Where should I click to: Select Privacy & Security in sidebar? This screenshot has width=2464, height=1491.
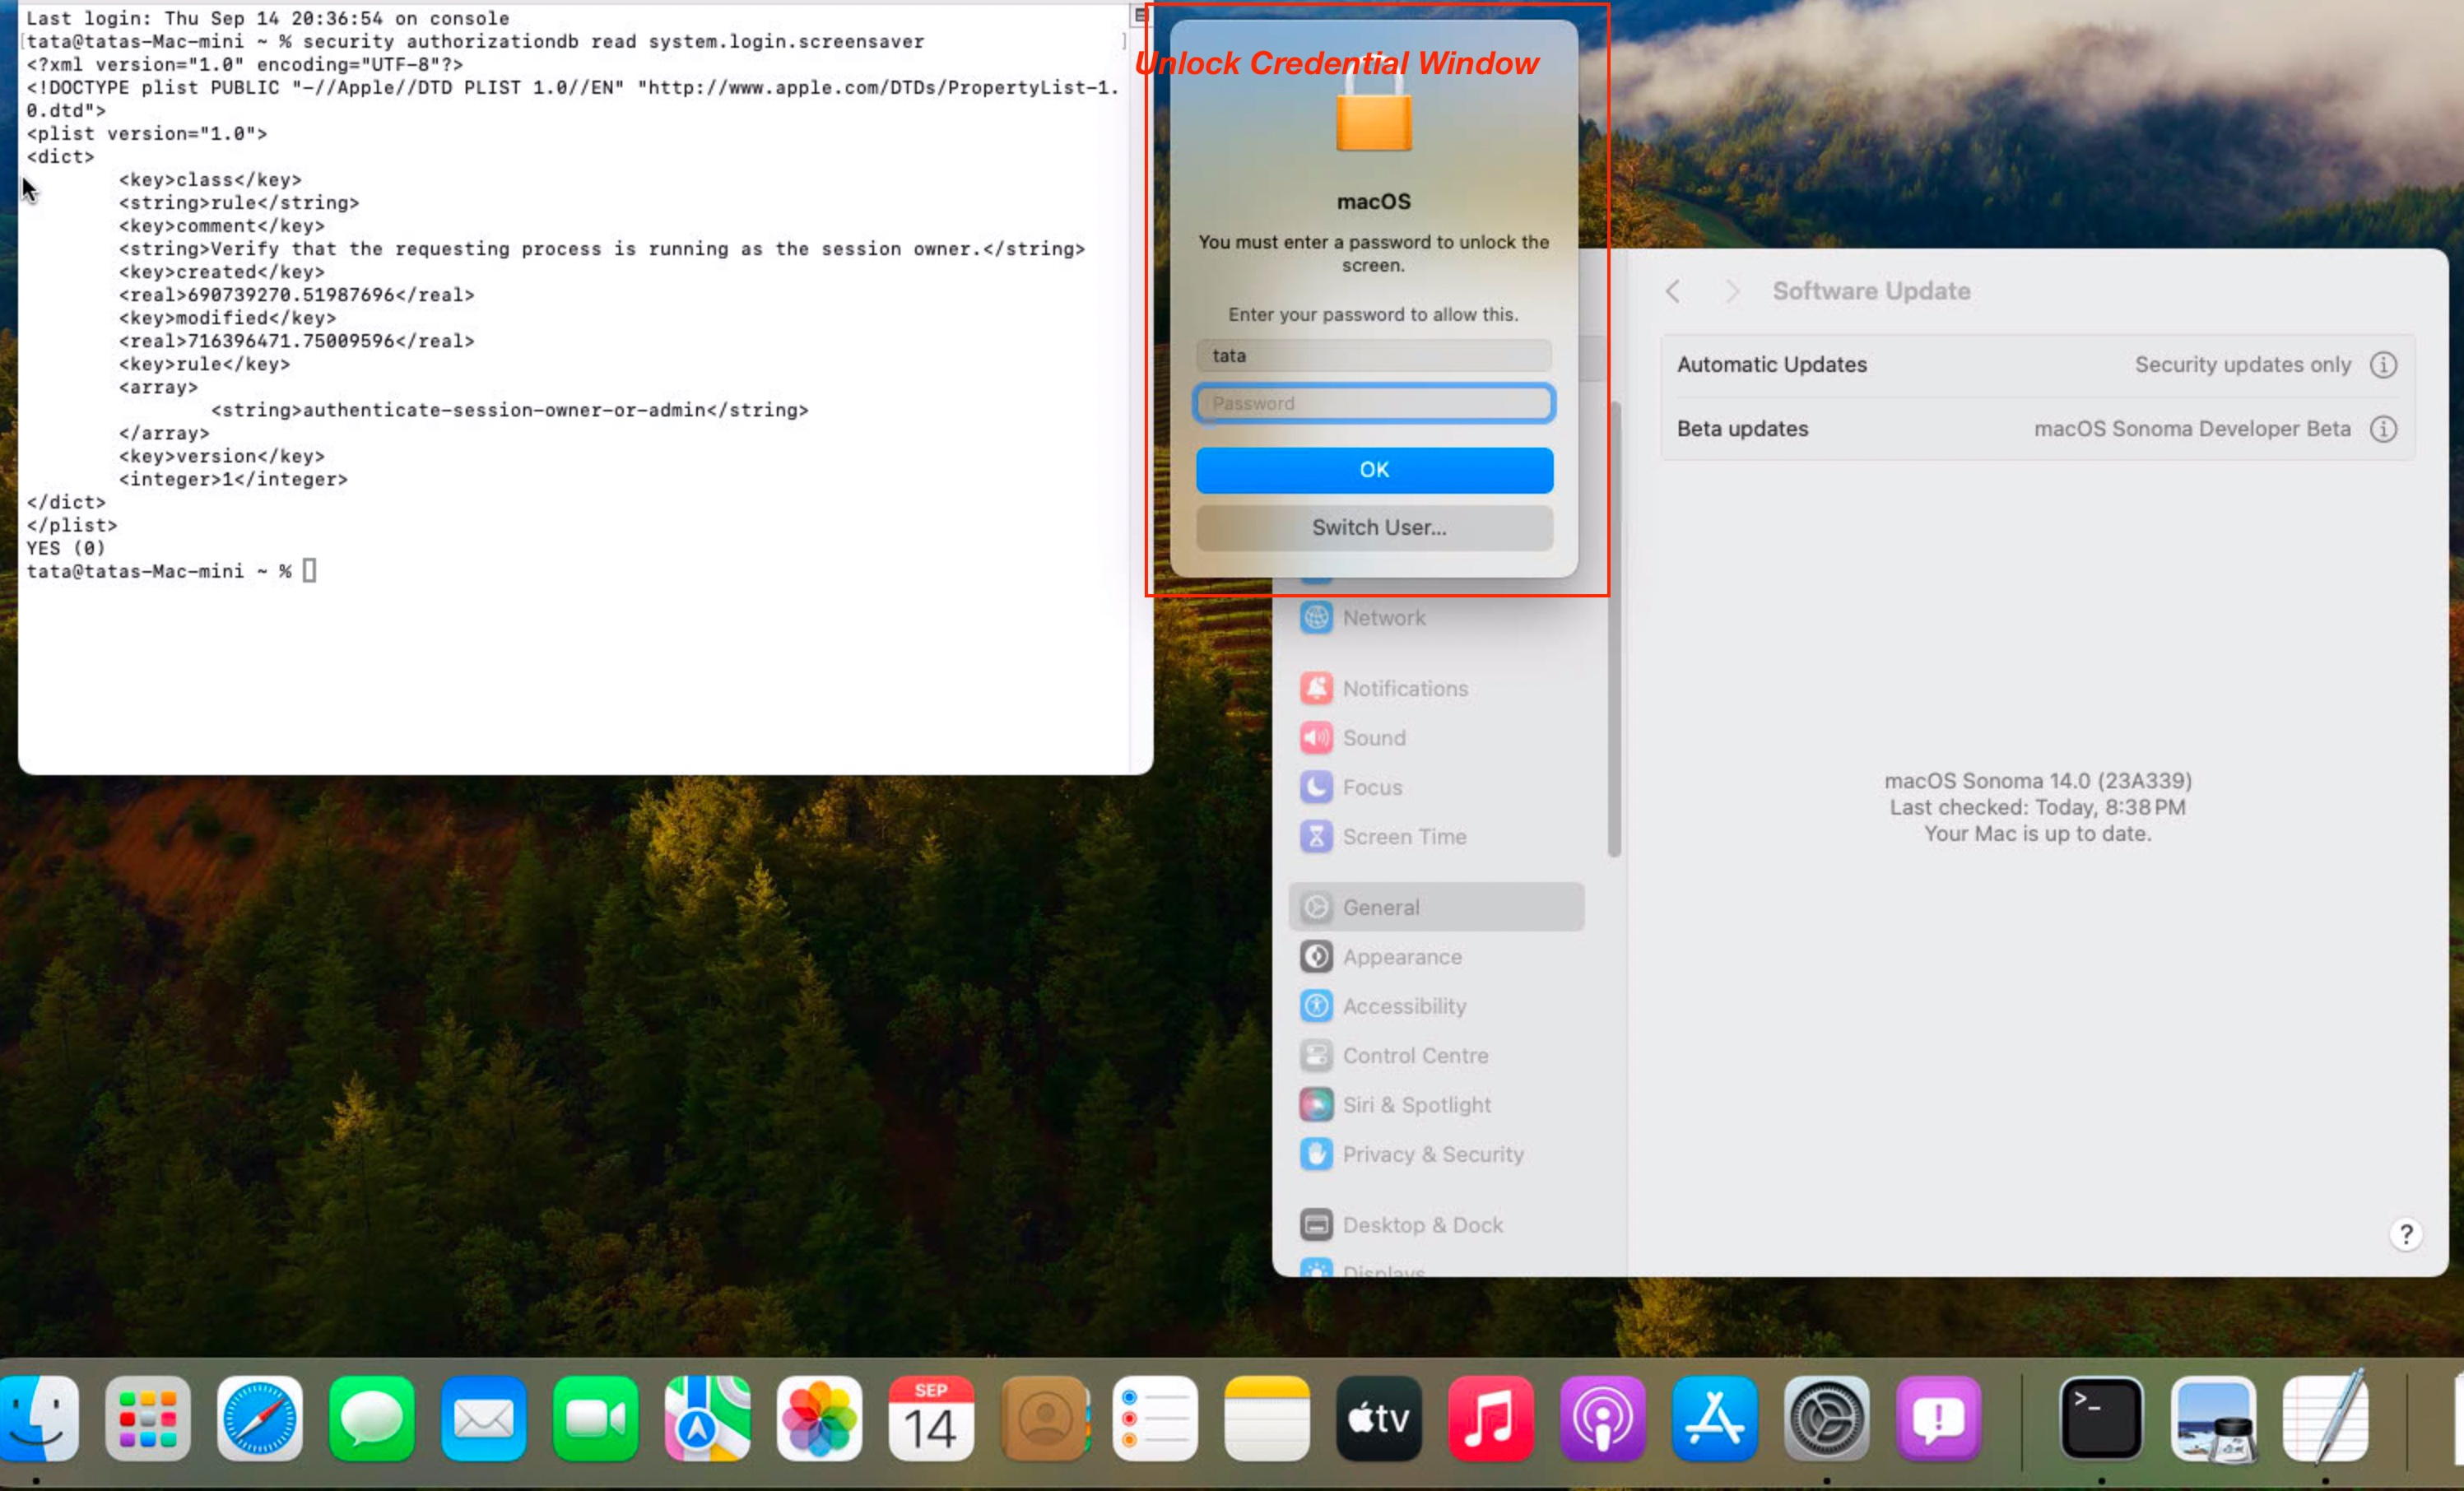(1436, 1155)
